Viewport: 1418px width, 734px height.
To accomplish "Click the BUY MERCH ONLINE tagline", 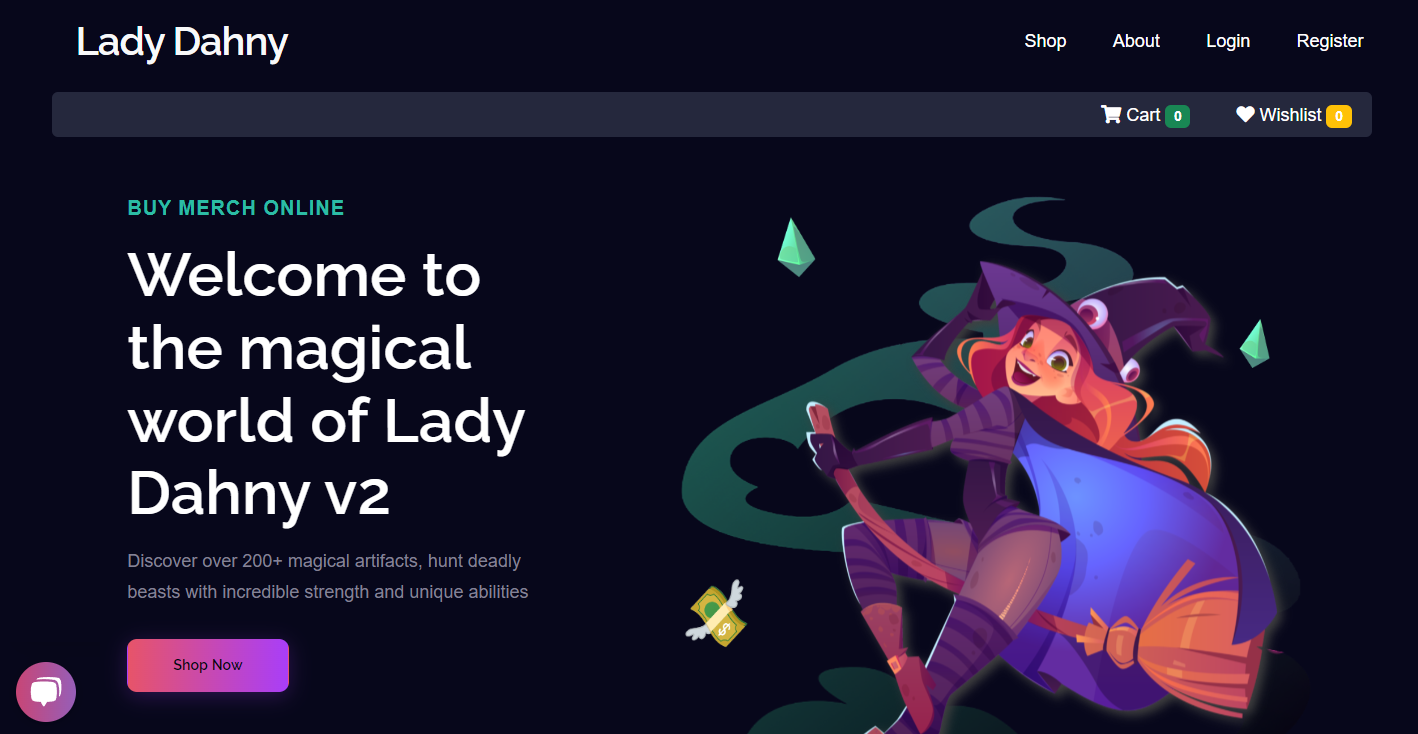I will point(236,208).
